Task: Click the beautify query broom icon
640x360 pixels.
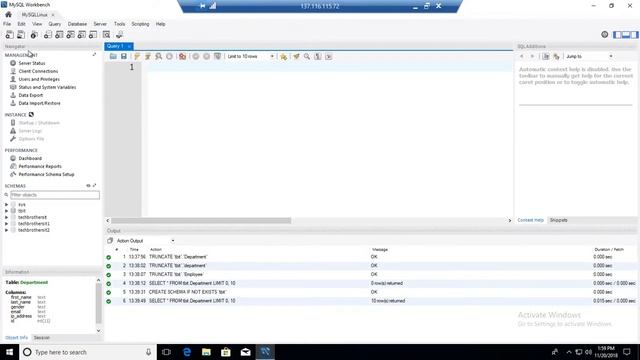Action: click(296, 56)
